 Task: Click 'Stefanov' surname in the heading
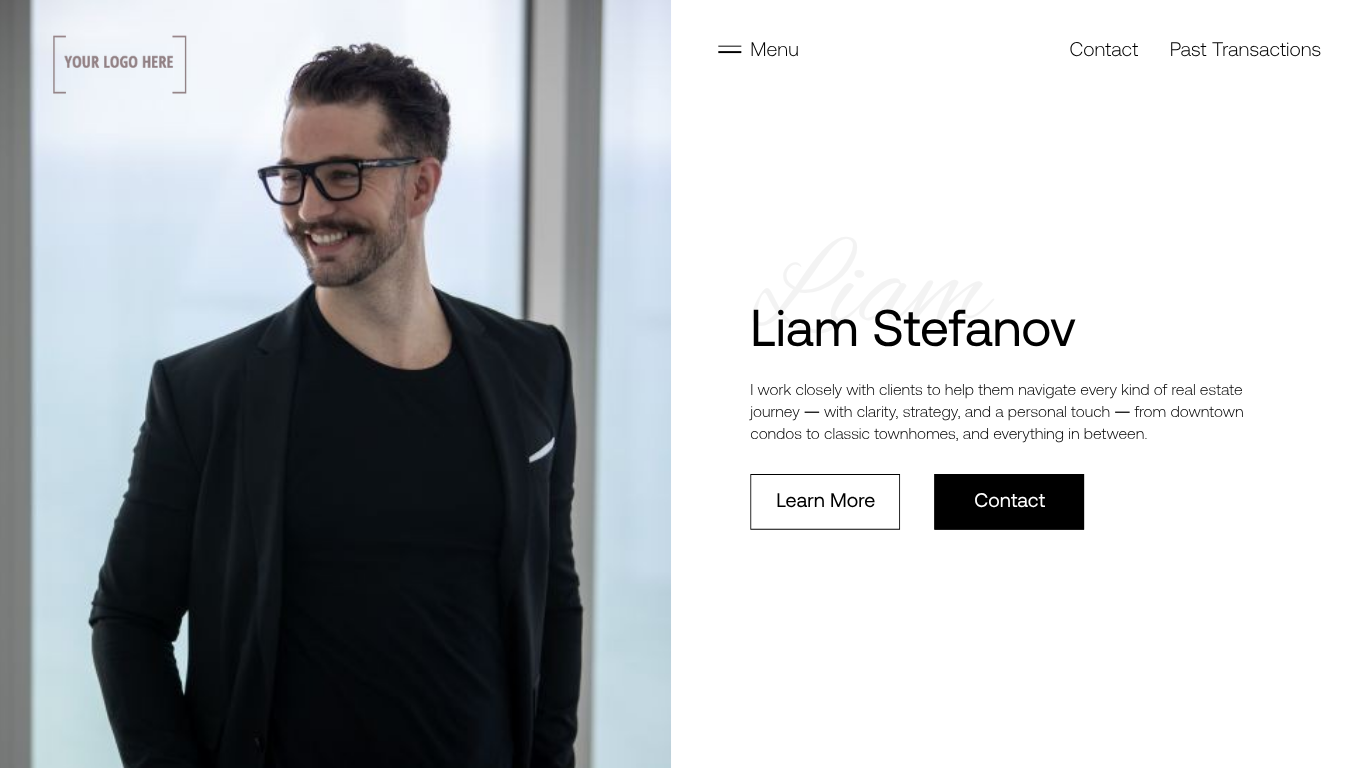point(974,329)
